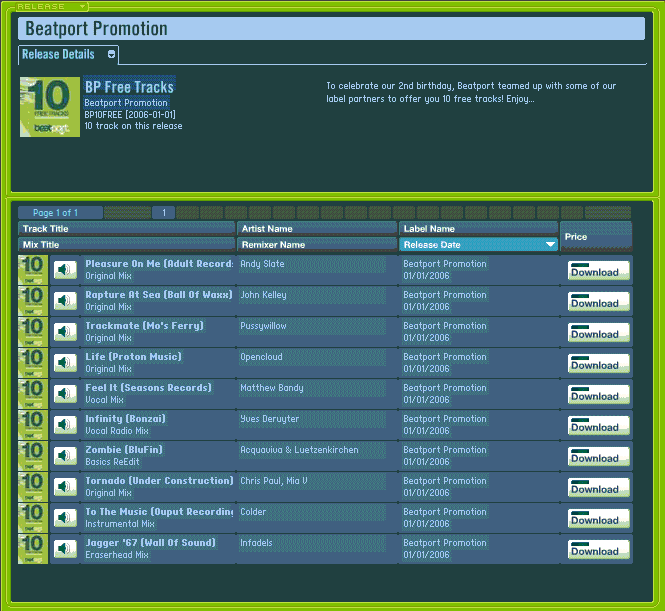
Task: Click cover thumbnail beside Rapture At Sea
Action: point(33,301)
